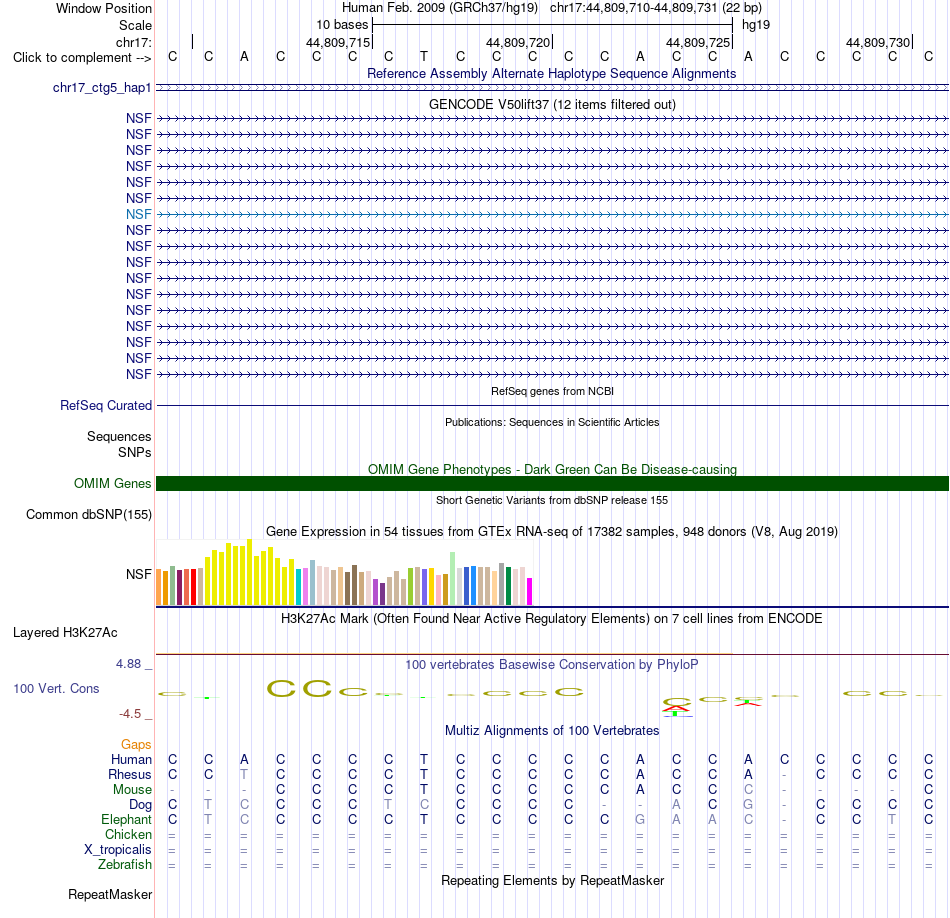Click the tall light-green bar in GTEx chart
Viewport: 950px width, 918px height.
453,579
